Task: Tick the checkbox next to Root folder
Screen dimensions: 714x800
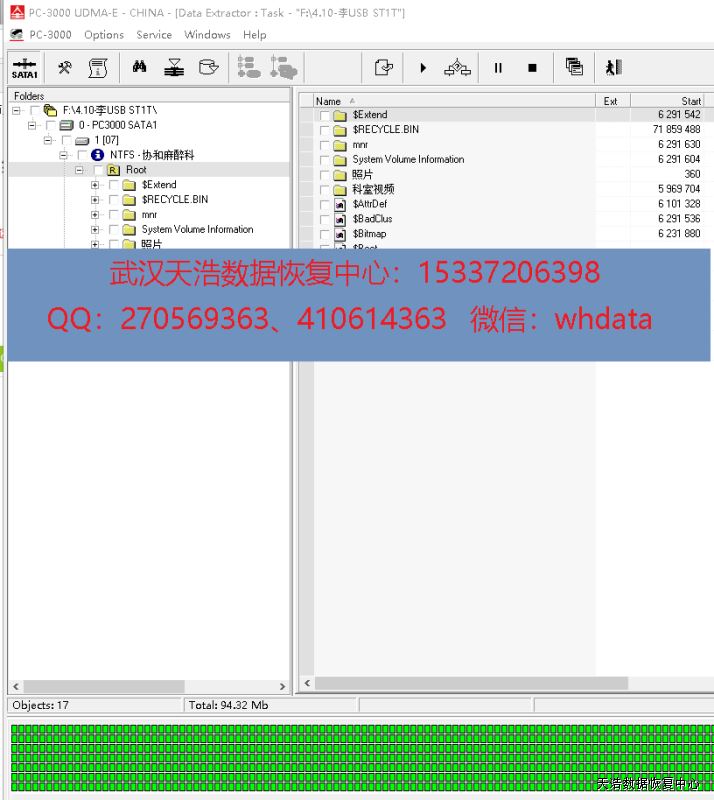Action: tap(97, 170)
